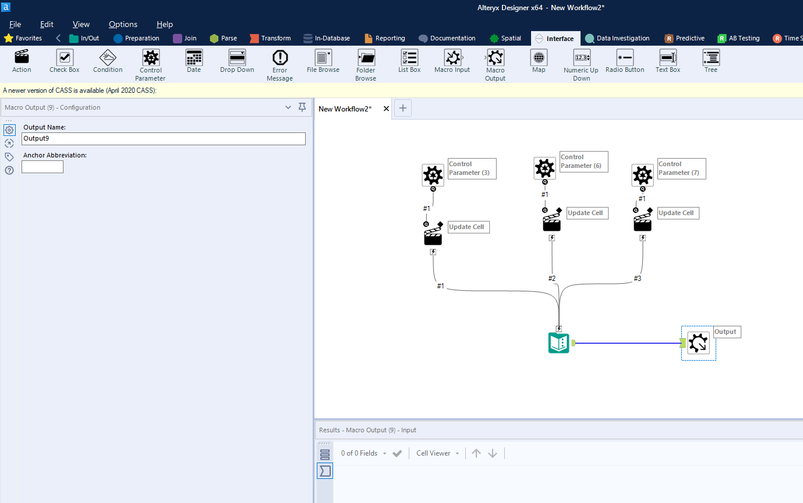
Task: Select the Map interface tool
Action: (x=539, y=61)
